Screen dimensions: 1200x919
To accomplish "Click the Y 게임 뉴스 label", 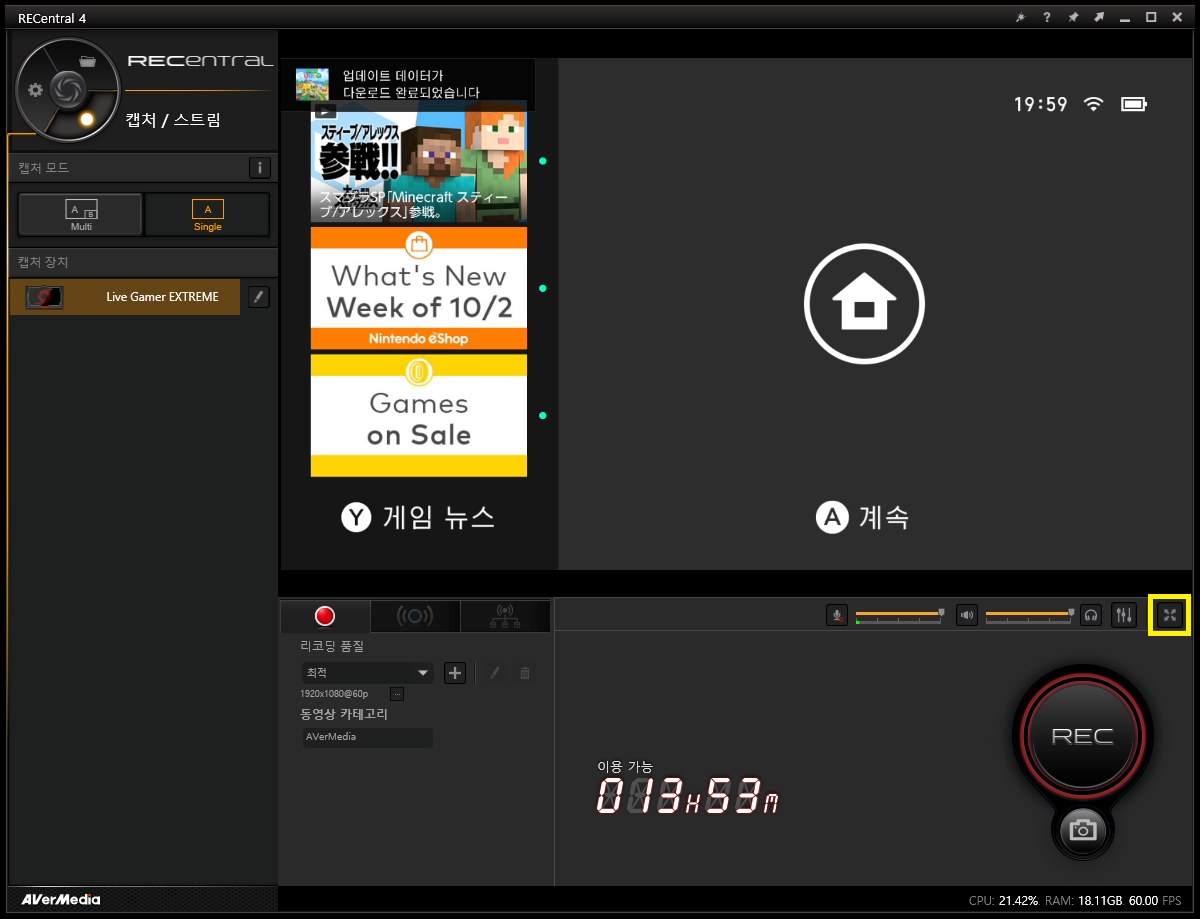I will 418,517.
